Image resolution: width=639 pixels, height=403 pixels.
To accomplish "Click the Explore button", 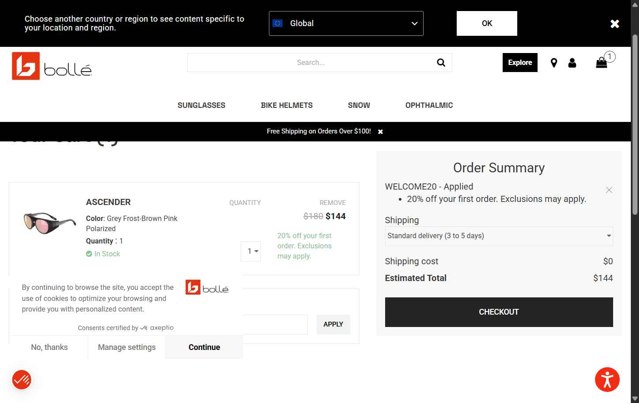I will click(x=520, y=62).
